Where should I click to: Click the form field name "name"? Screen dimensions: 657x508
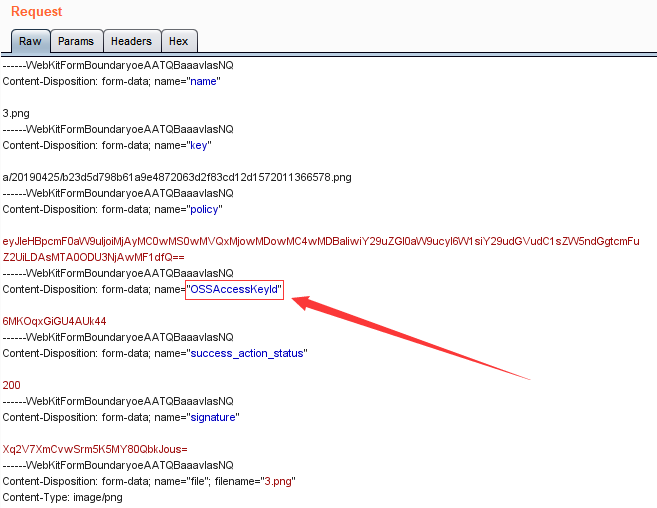pyautogui.click(x=203, y=81)
